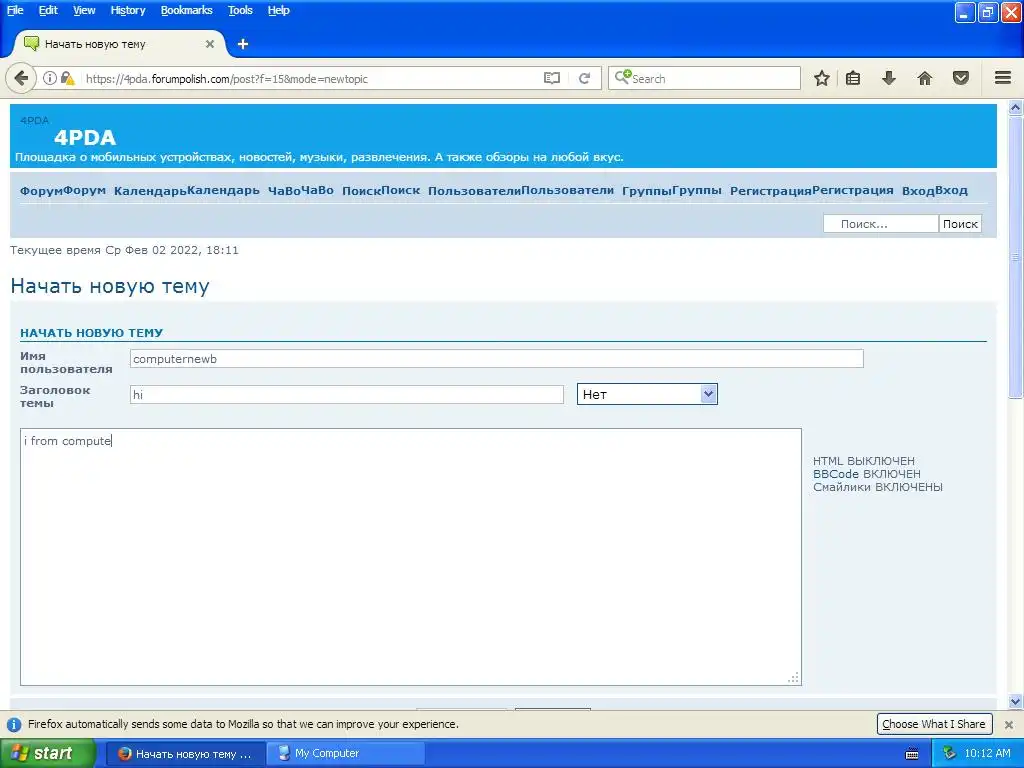This screenshot has width=1024, height=768.
Task: Click the page scrollbar up arrow
Action: (x=1016, y=108)
